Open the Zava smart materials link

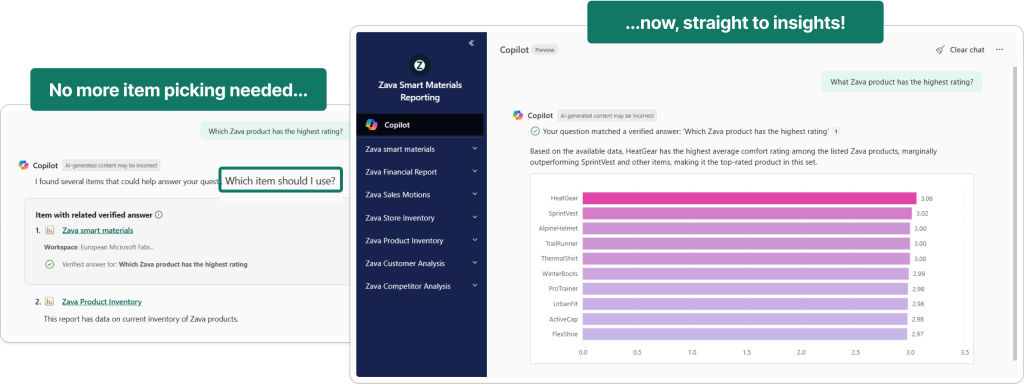97,230
